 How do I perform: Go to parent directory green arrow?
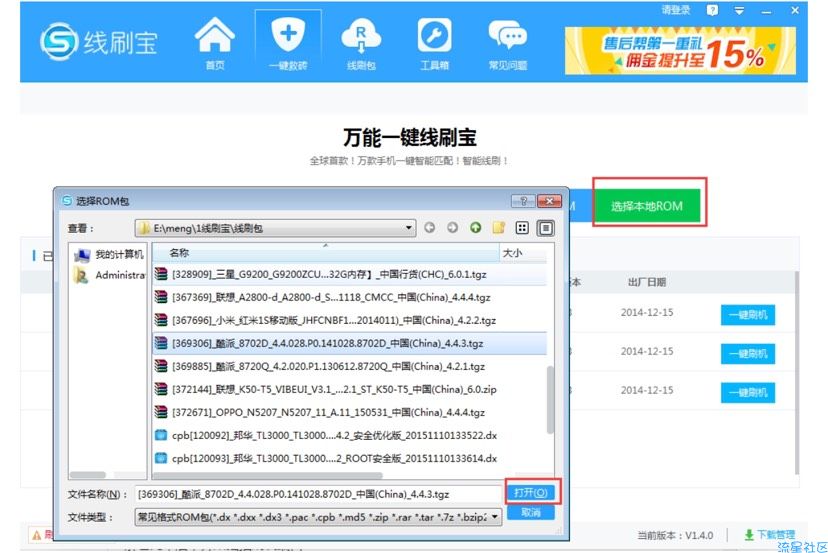[476, 228]
